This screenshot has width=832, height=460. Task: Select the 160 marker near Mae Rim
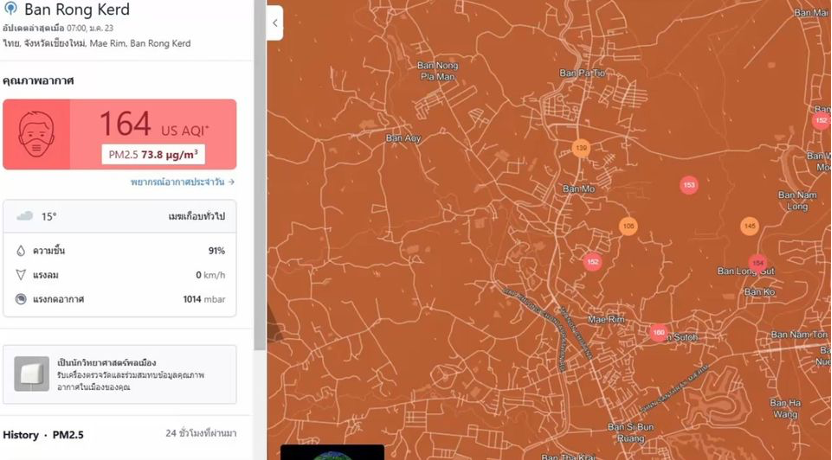[658, 332]
